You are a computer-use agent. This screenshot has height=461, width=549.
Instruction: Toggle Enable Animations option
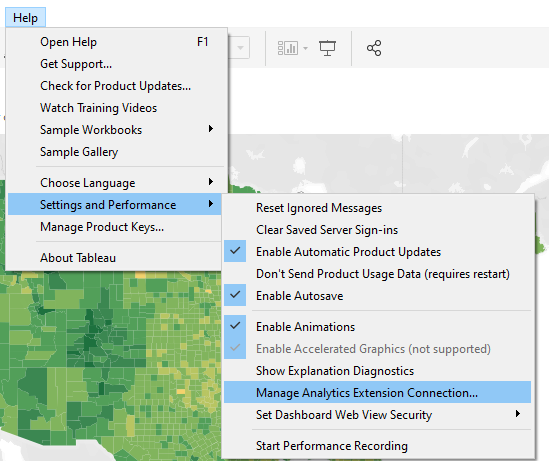coord(377,327)
